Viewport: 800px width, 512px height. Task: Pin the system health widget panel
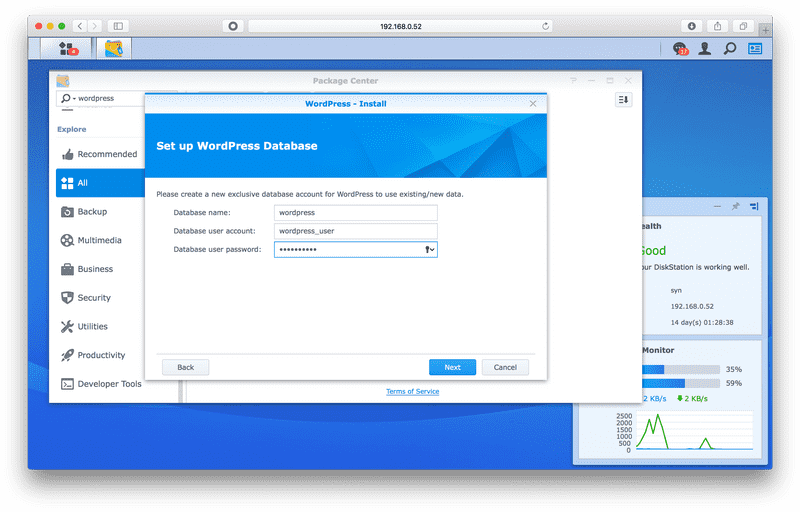click(736, 206)
